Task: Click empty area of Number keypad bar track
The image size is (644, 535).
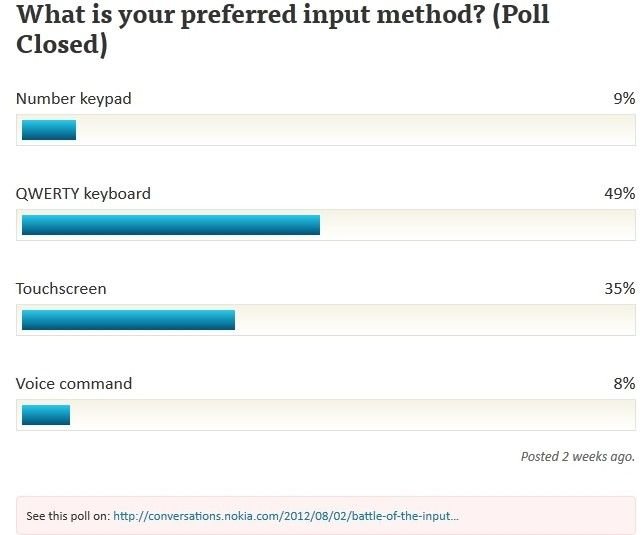Action: pyautogui.click(x=355, y=130)
